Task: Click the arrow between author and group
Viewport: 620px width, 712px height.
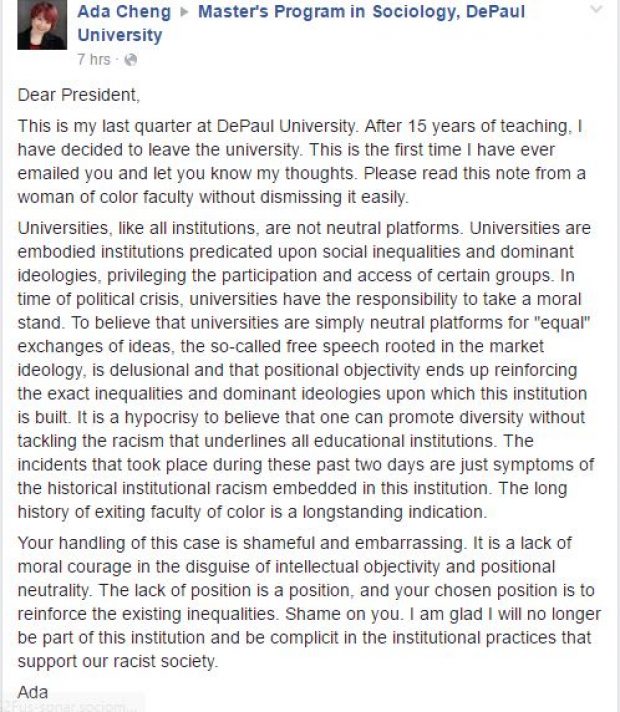Action: (186, 13)
